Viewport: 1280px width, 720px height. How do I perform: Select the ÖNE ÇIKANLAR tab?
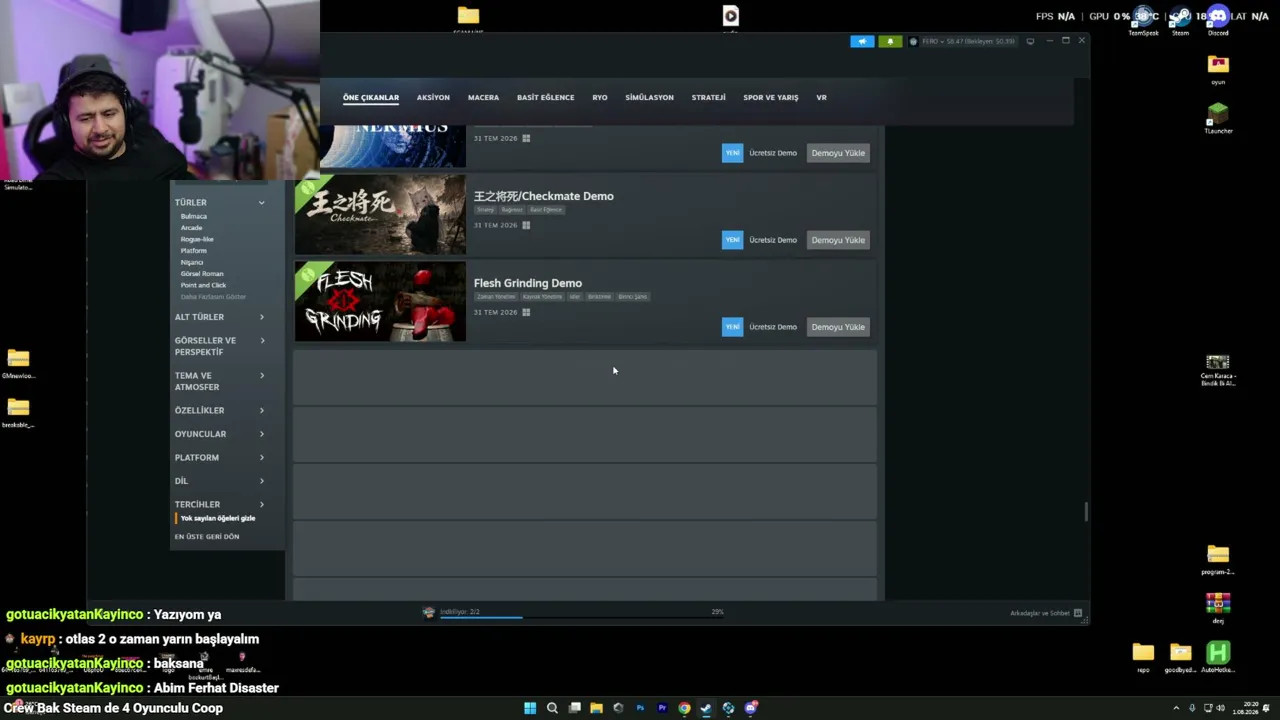[x=371, y=98]
